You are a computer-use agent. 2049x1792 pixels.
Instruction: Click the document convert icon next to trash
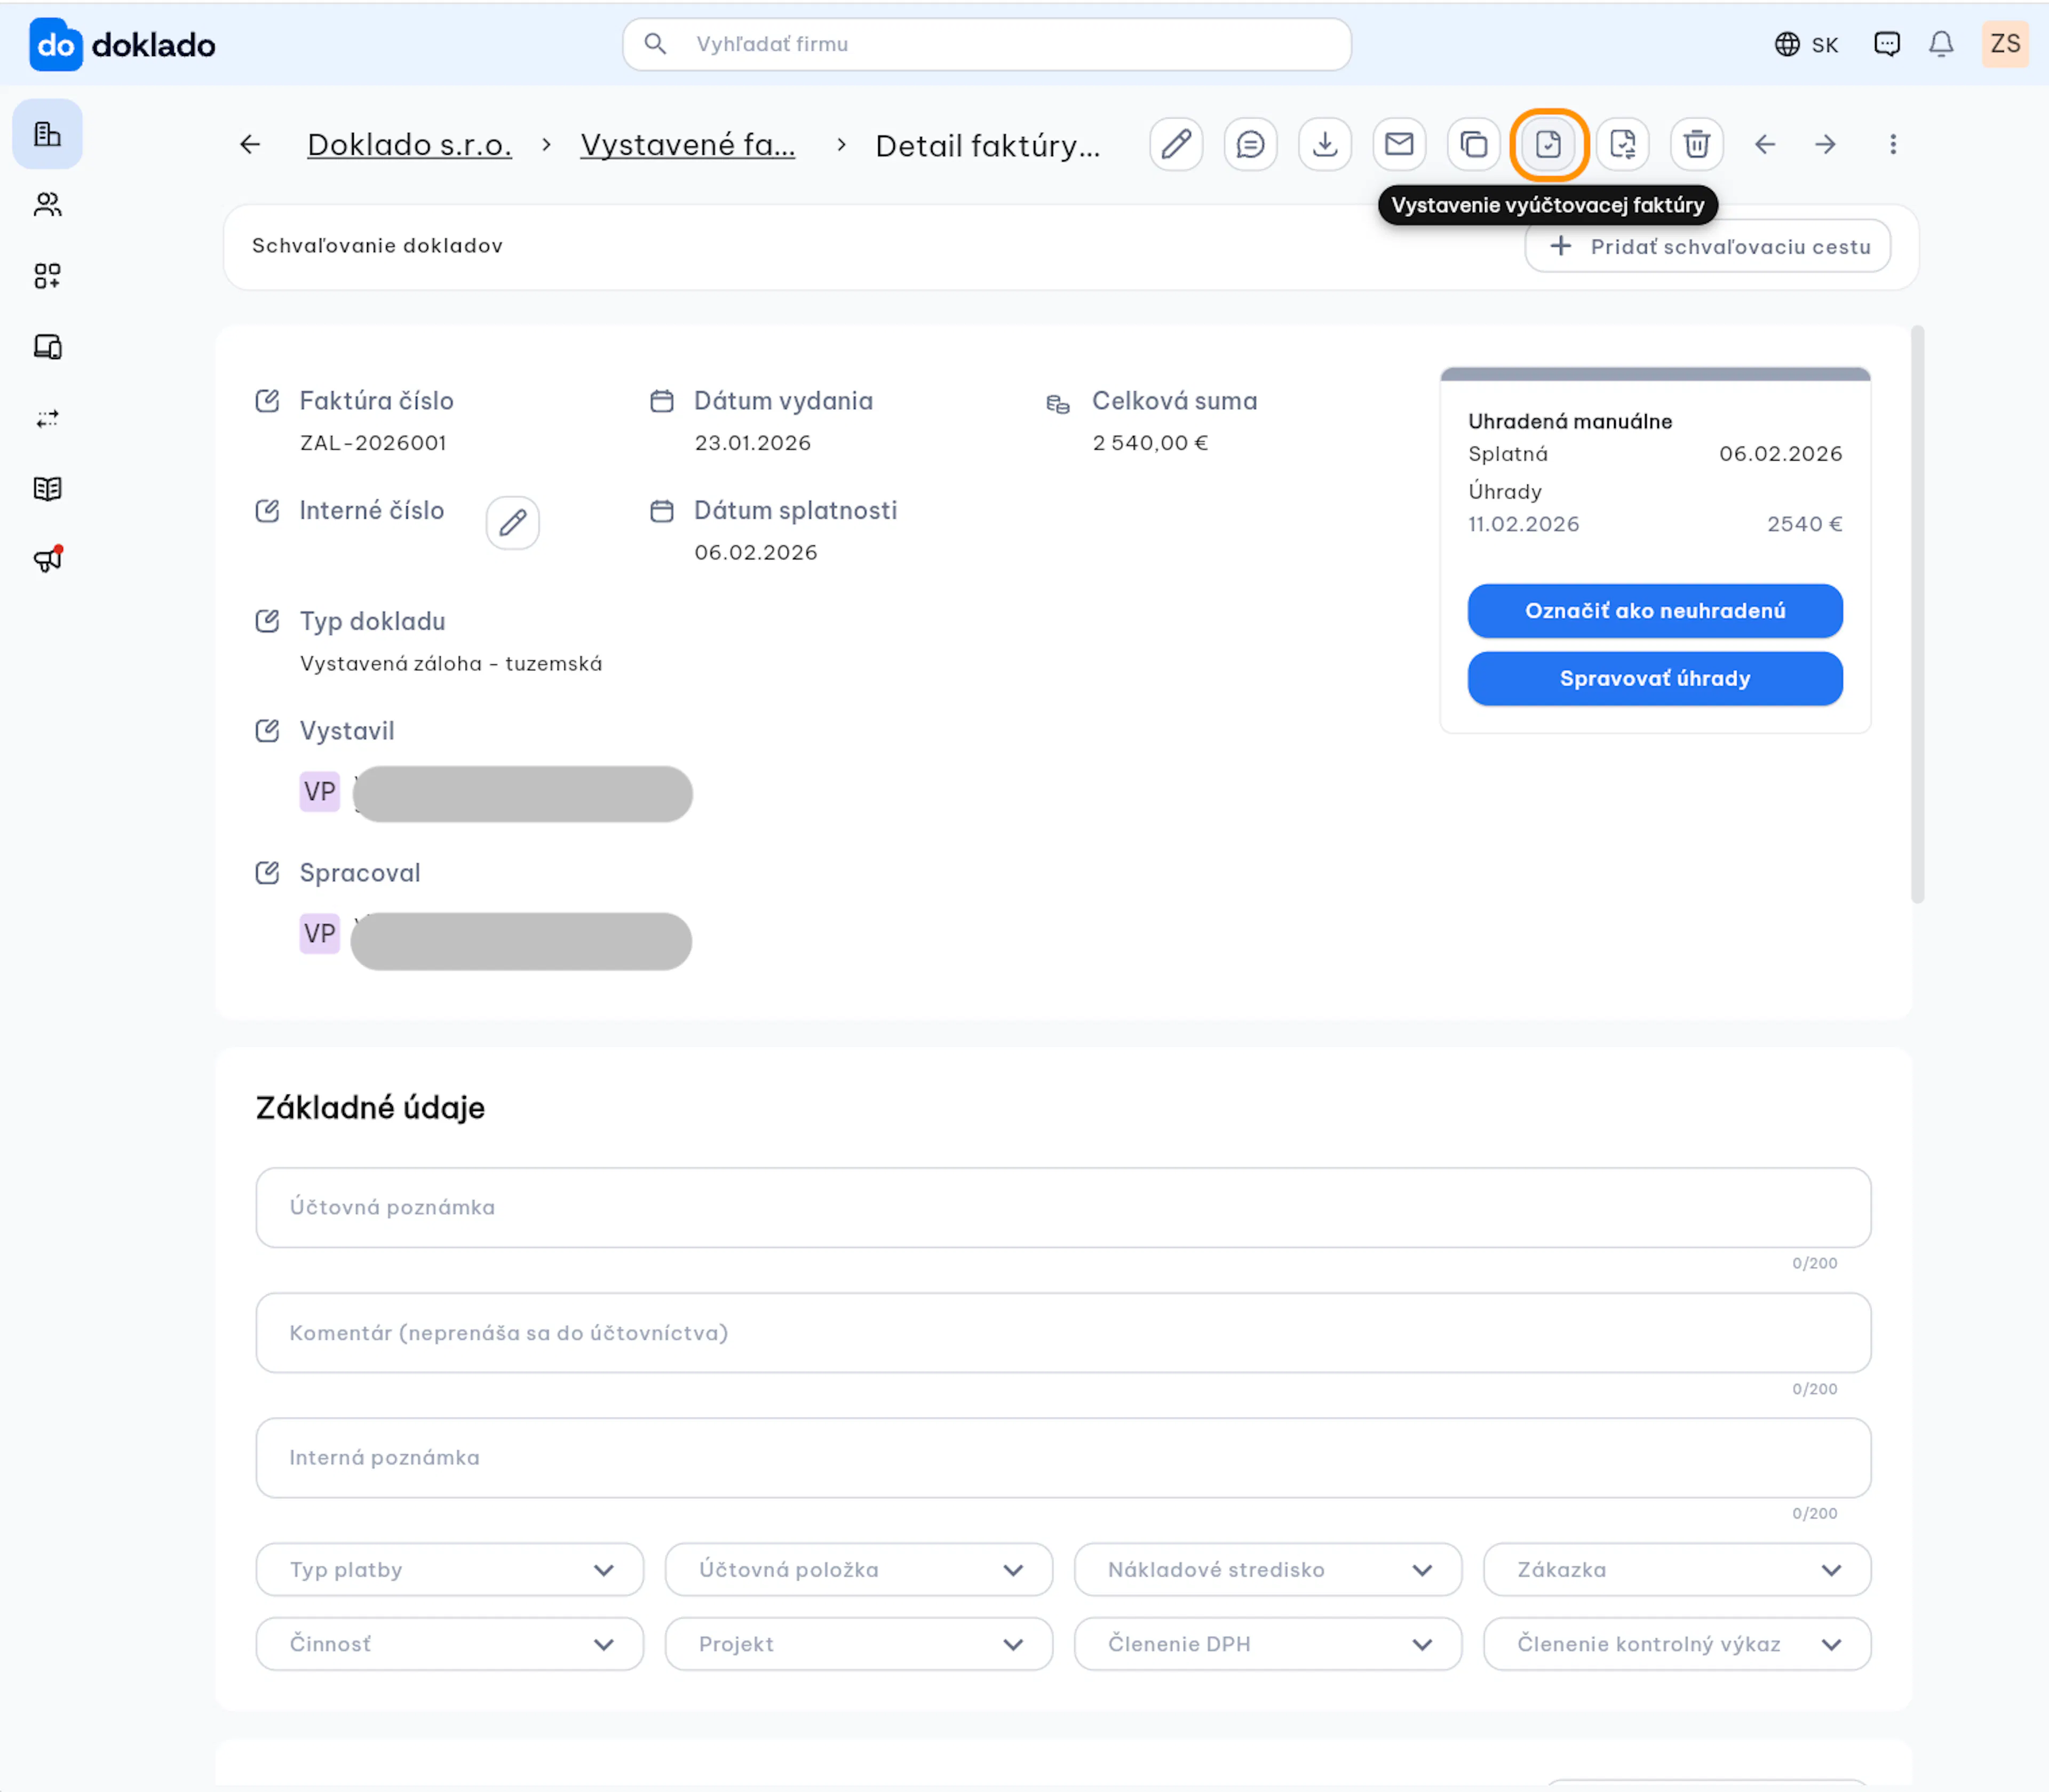pos(1622,145)
